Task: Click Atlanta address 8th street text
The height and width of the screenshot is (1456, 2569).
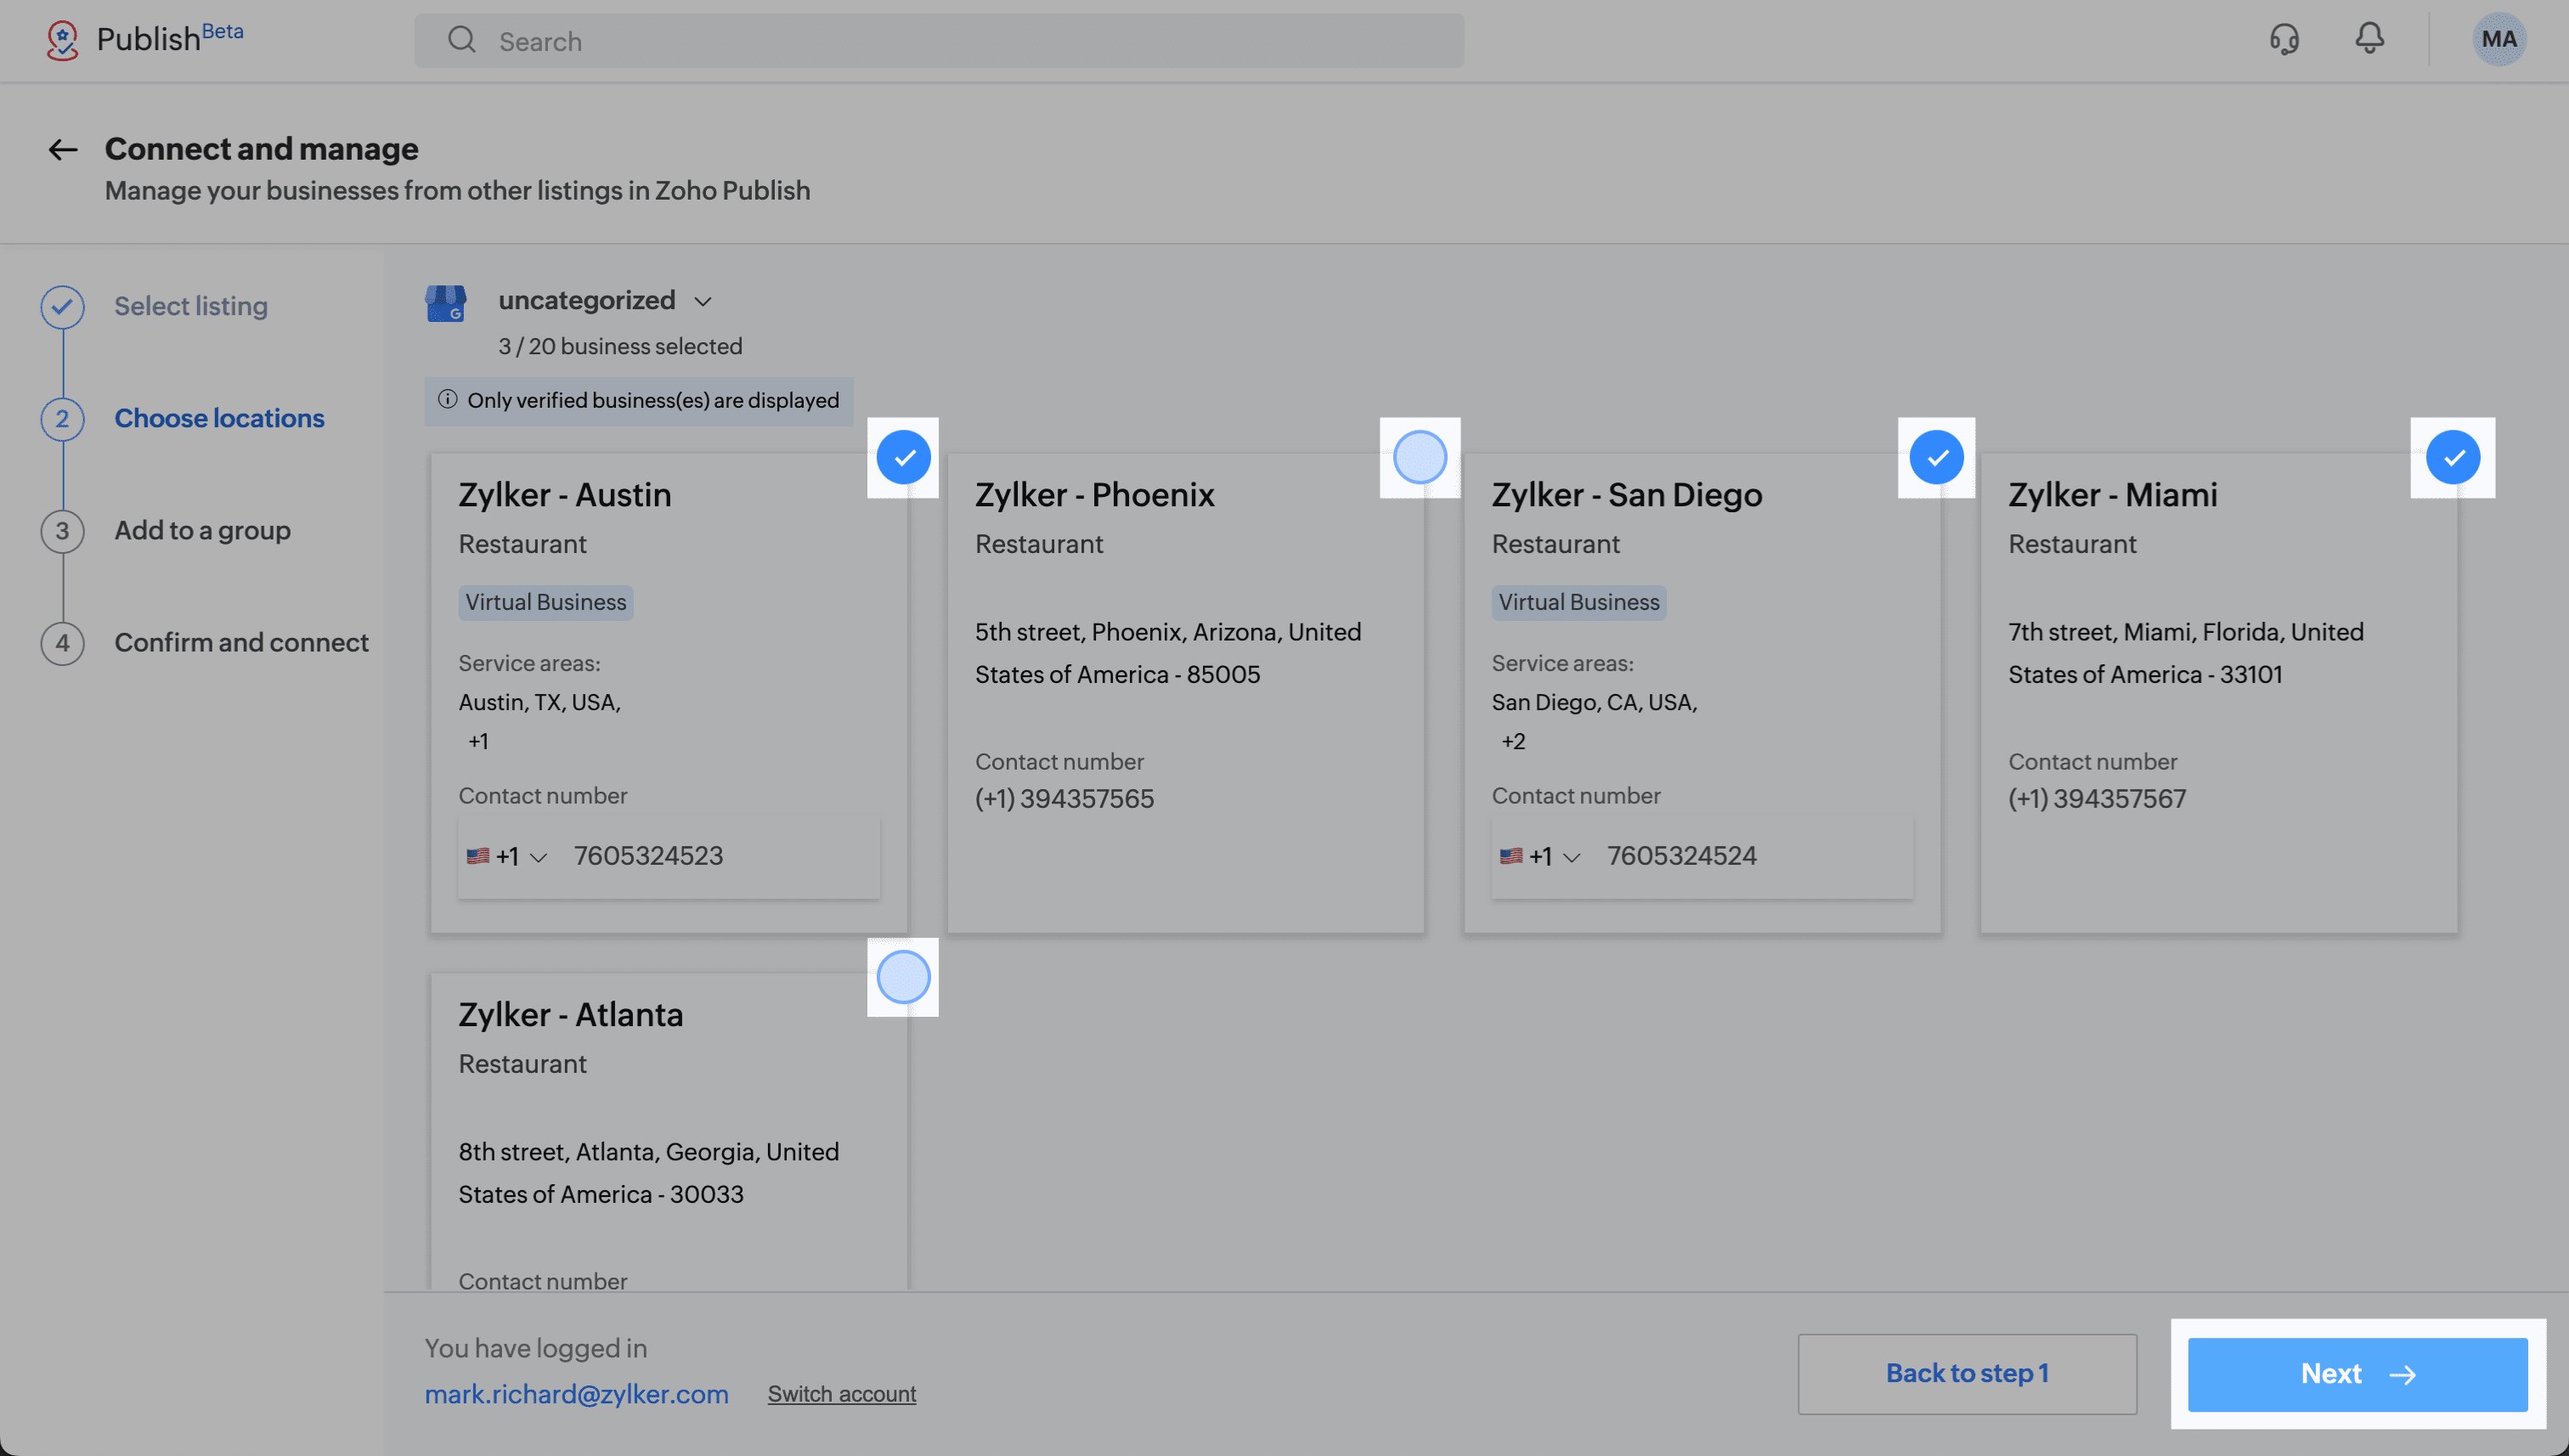Action: pyautogui.click(x=649, y=1173)
